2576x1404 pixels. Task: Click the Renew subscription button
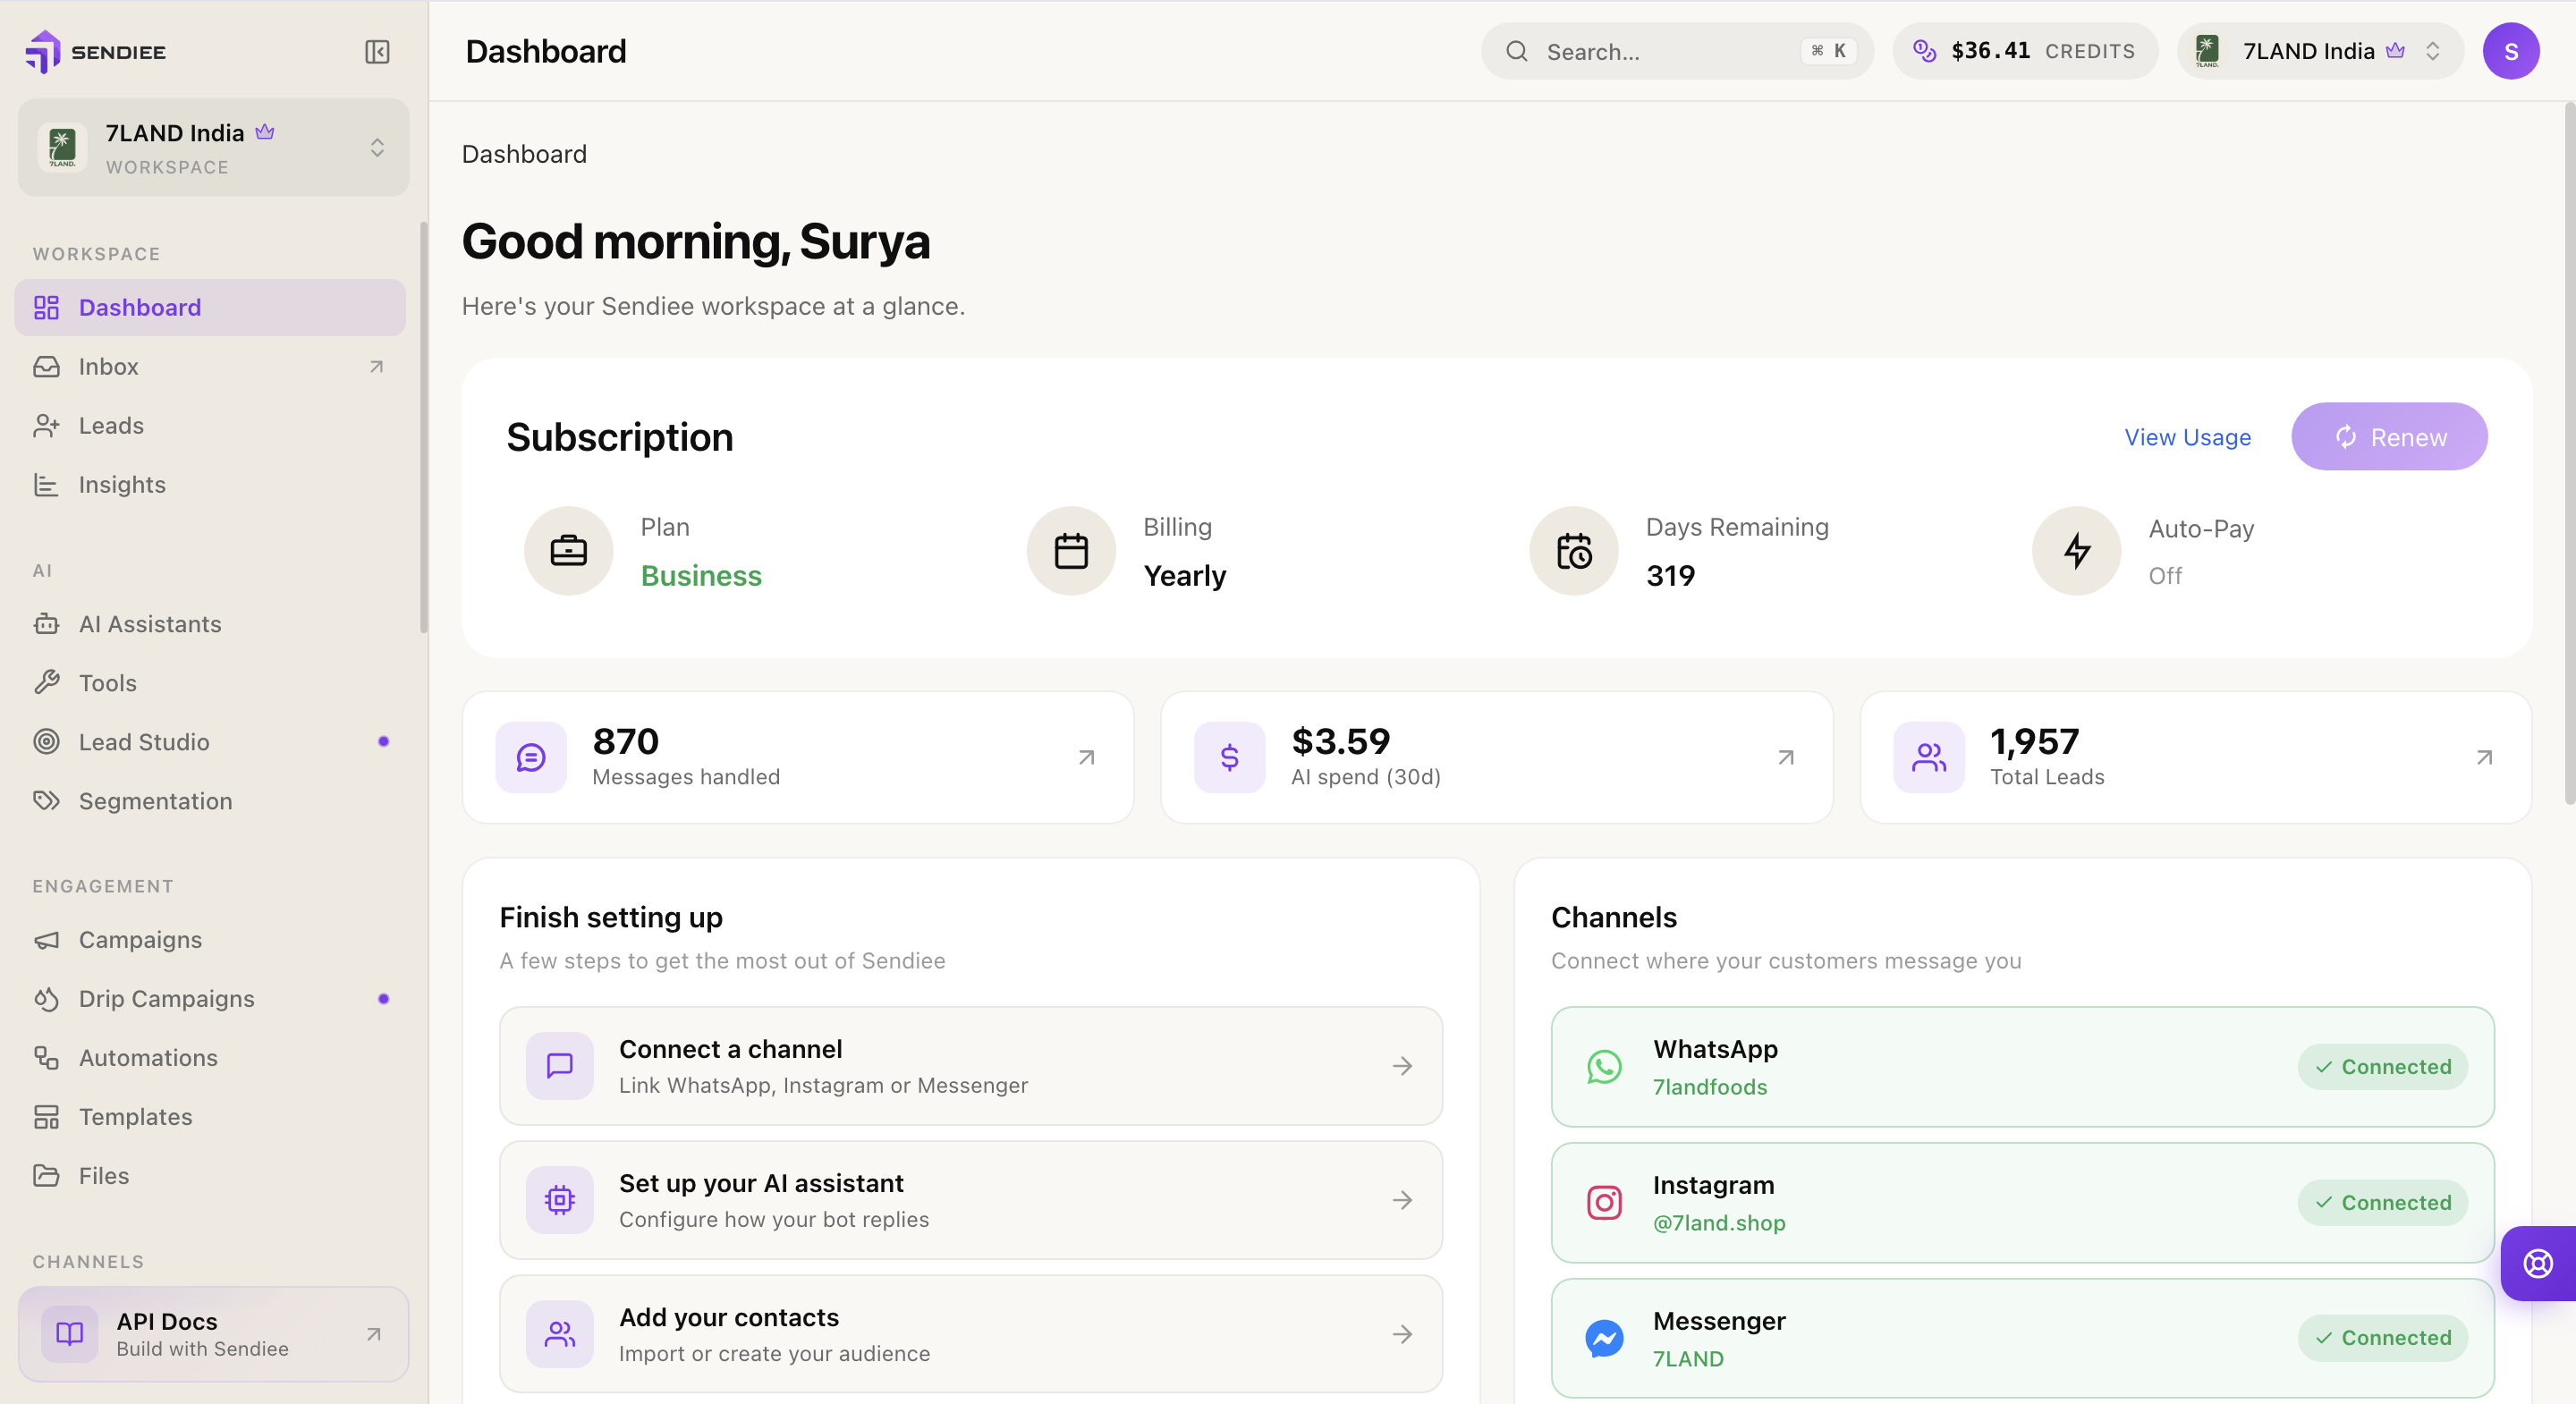coord(2389,437)
